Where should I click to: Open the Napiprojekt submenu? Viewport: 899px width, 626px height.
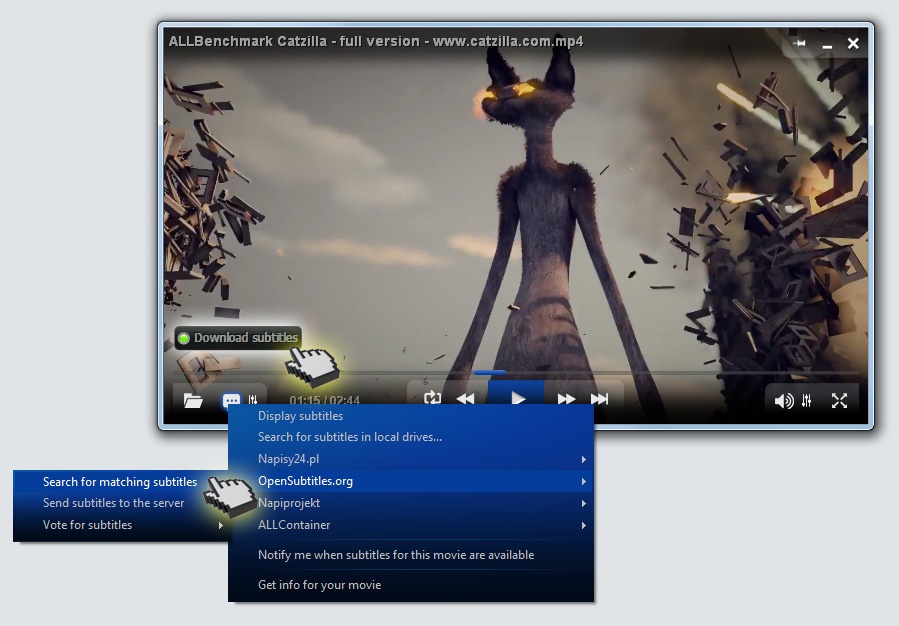(x=411, y=503)
